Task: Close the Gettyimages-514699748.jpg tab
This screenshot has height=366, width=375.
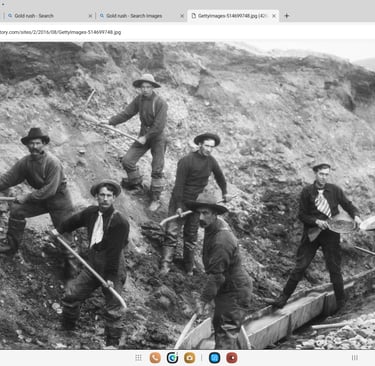Action: (274, 16)
